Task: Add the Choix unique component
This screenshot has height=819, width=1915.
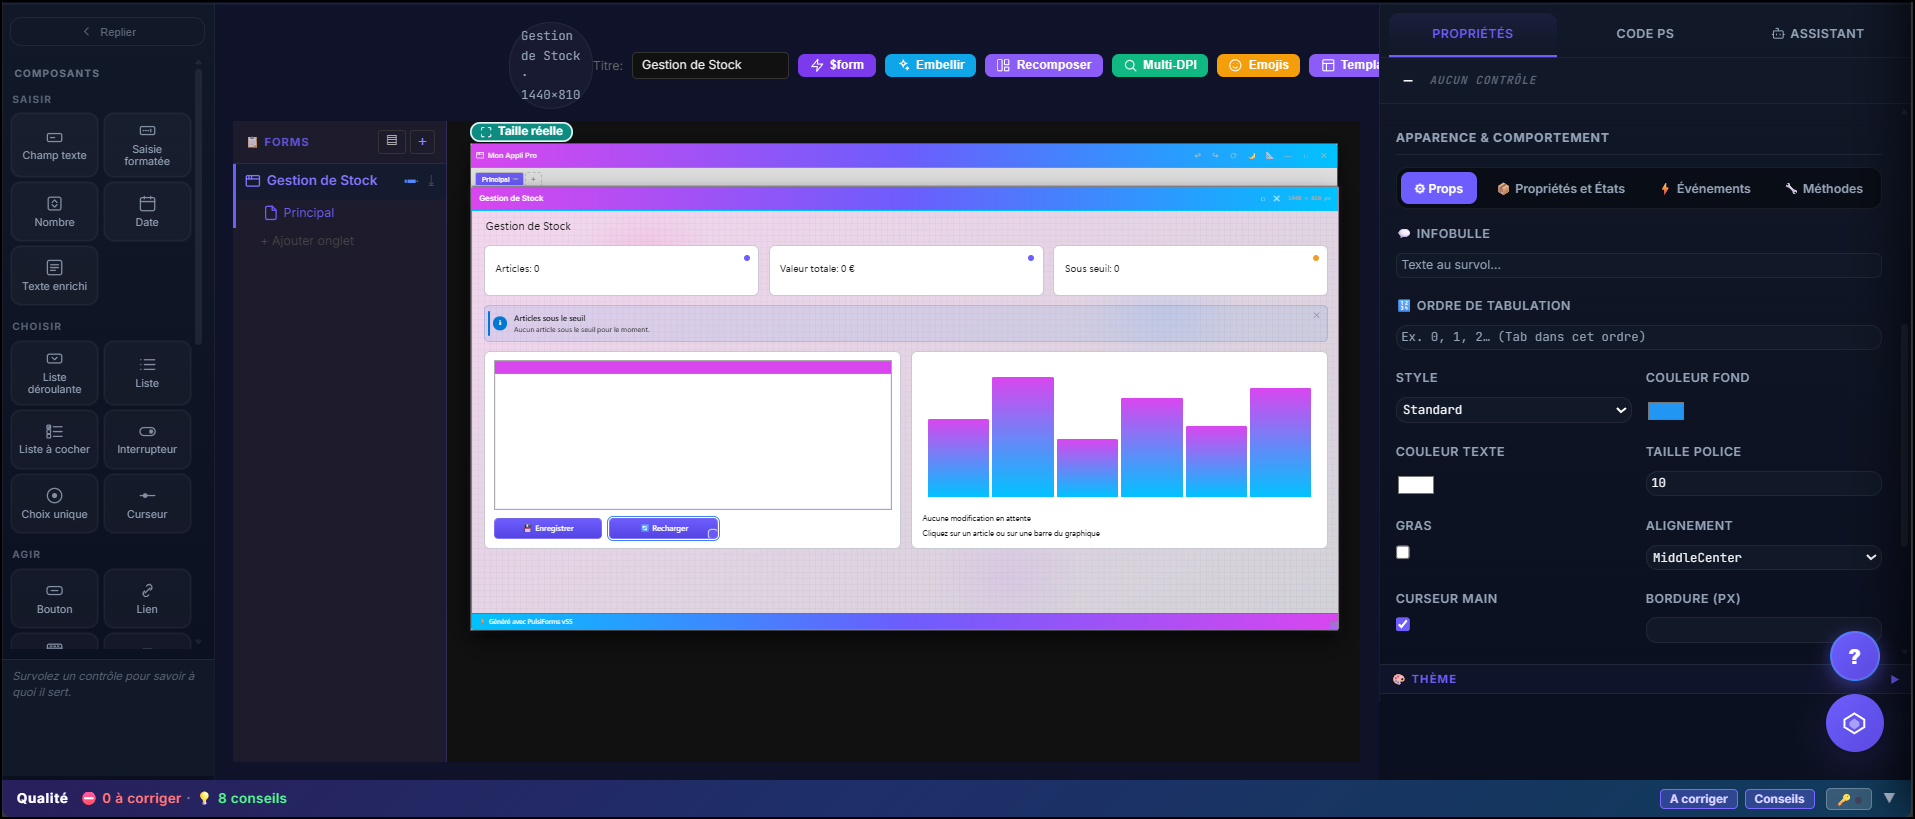Action: pyautogui.click(x=55, y=503)
